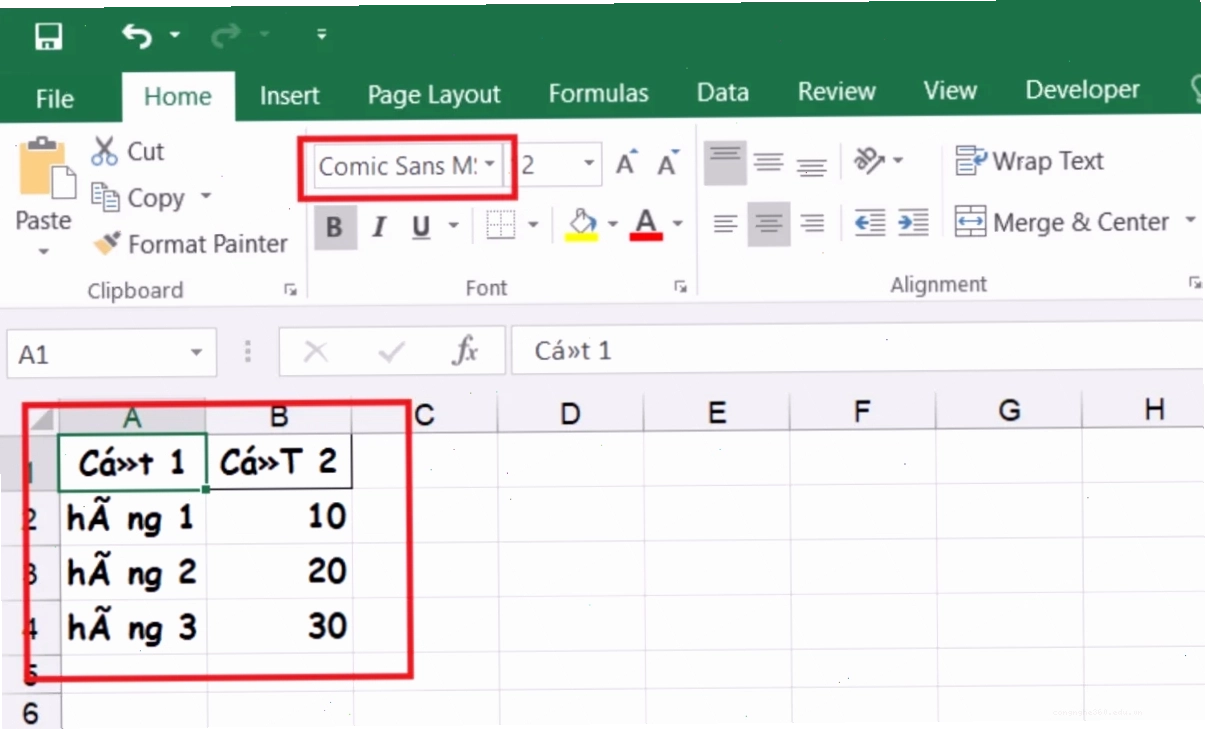Expand the Name Box dropdown arrow
Viewport: 1205px width, 729px height.
pyautogui.click(x=196, y=352)
